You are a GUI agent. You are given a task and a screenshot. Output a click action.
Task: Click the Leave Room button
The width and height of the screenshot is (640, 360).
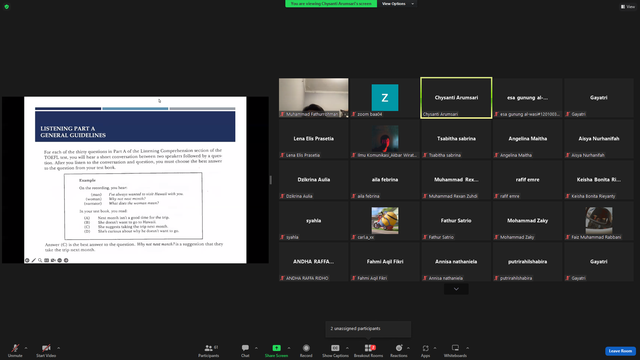[620, 351]
